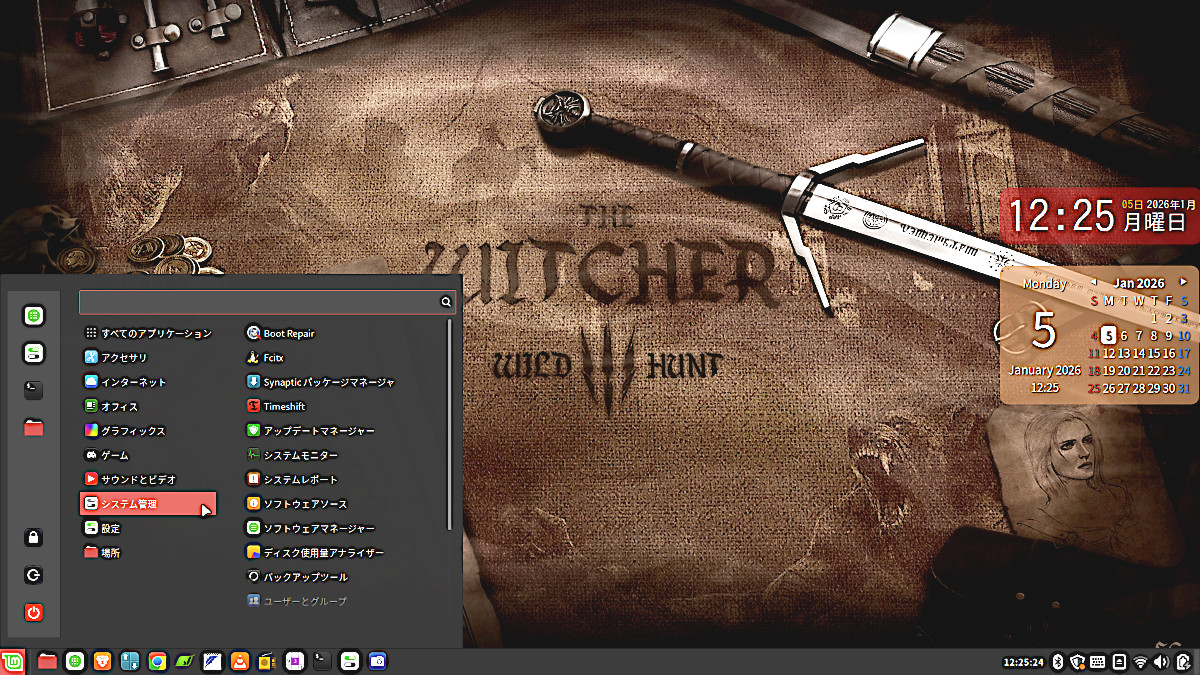1200x675 pixels.
Task: Click the screenshot camera icon in taskbar
Action: pos(376,661)
